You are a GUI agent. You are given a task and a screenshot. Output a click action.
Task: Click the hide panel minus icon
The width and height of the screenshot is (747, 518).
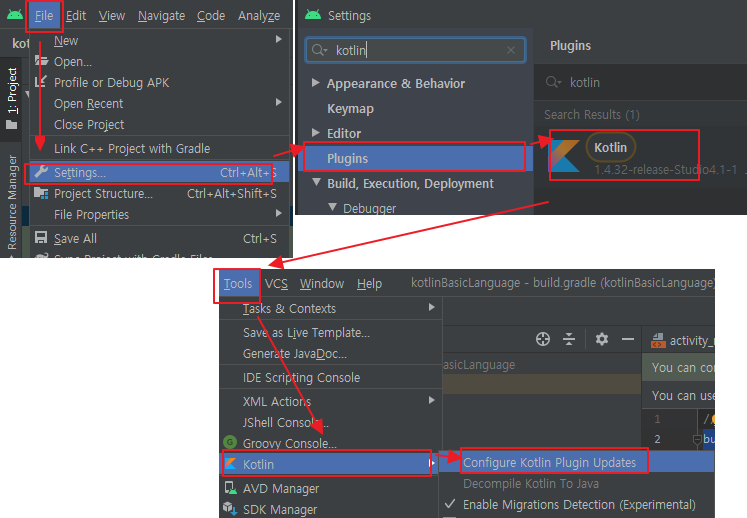(628, 339)
